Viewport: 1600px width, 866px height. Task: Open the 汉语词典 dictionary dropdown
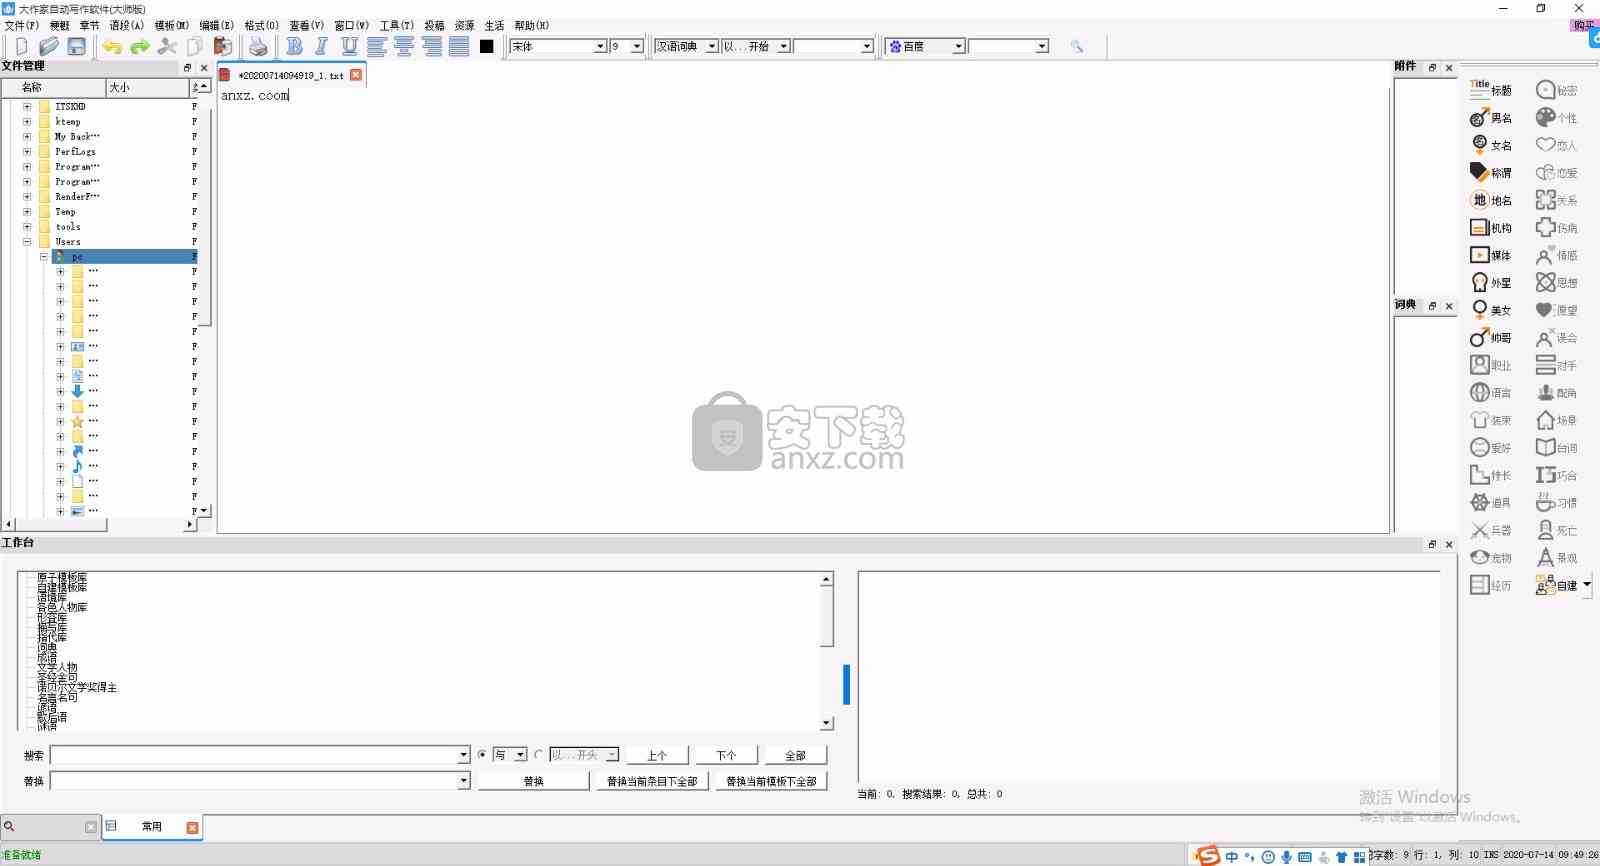point(712,46)
